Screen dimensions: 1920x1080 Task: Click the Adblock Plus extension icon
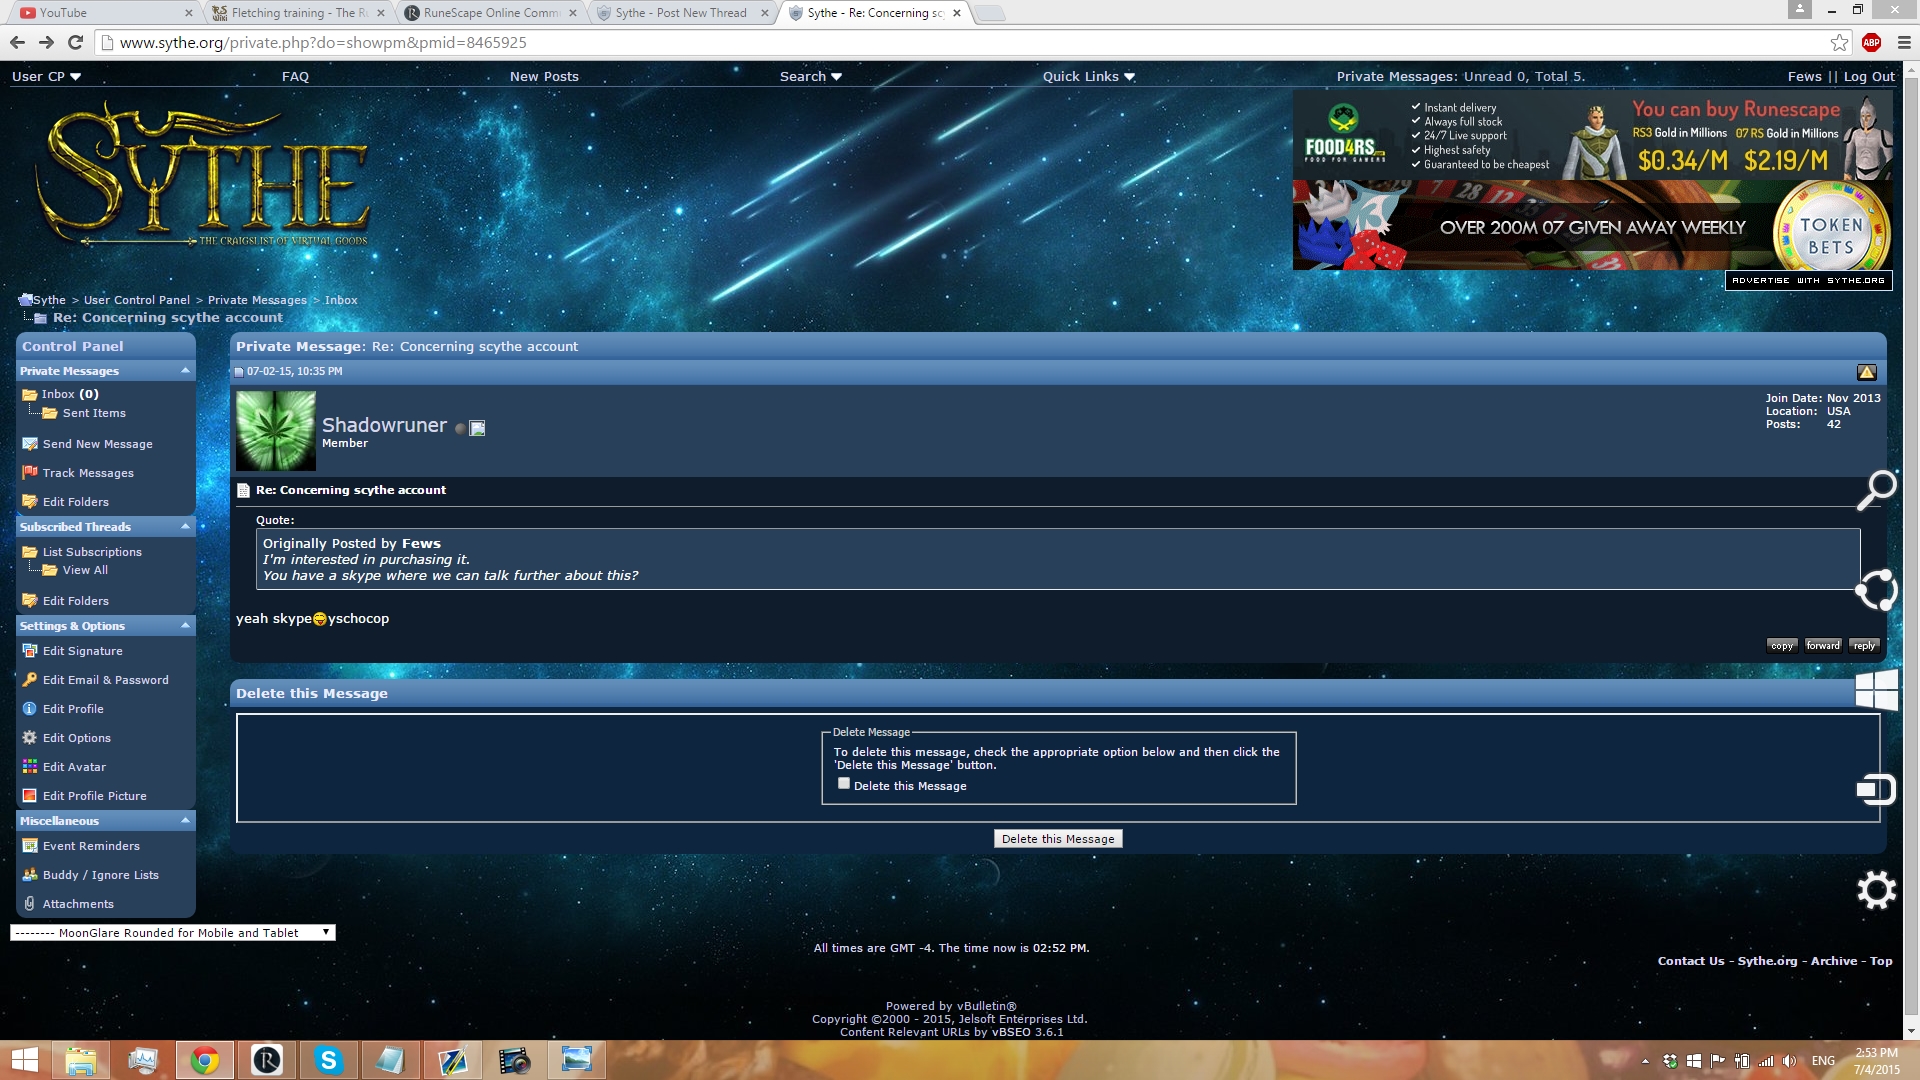pos(1871,42)
